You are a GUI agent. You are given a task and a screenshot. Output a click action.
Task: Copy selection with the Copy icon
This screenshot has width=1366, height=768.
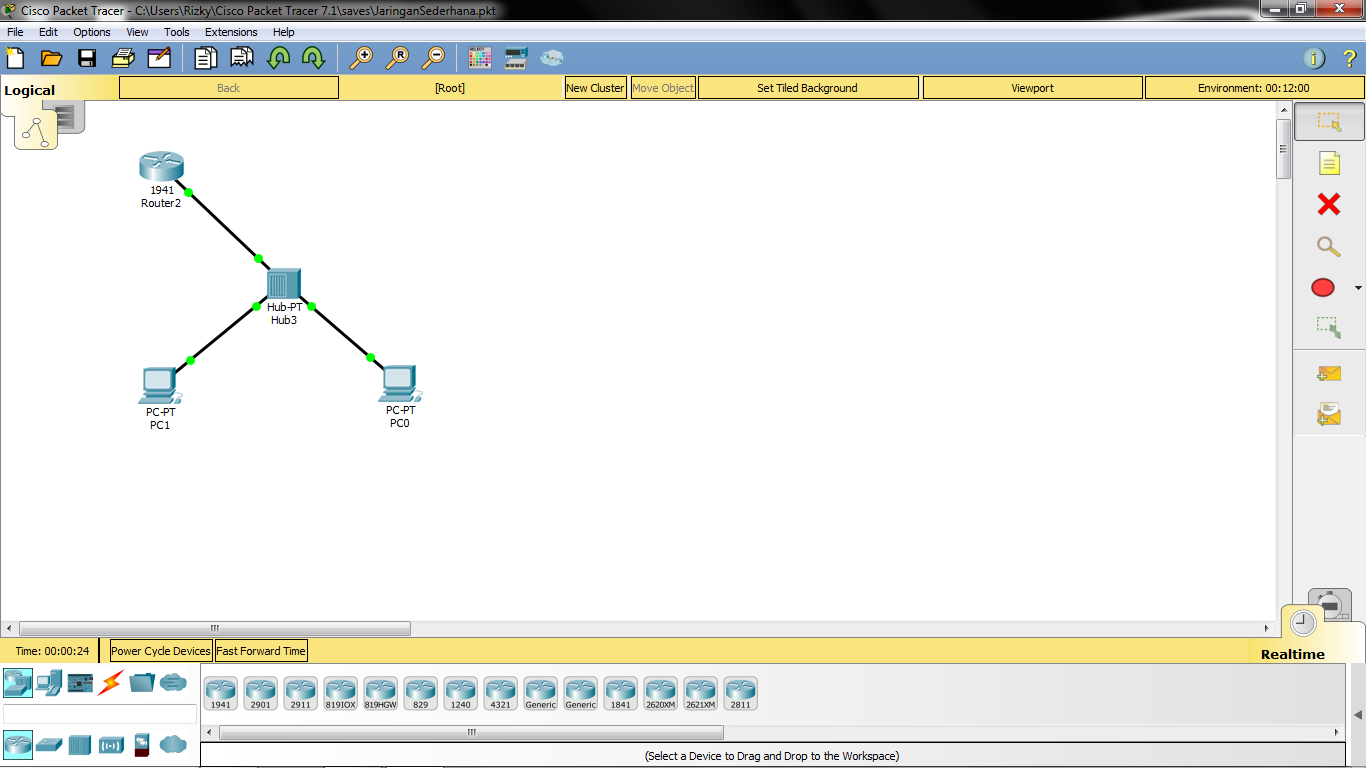click(206, 58)
